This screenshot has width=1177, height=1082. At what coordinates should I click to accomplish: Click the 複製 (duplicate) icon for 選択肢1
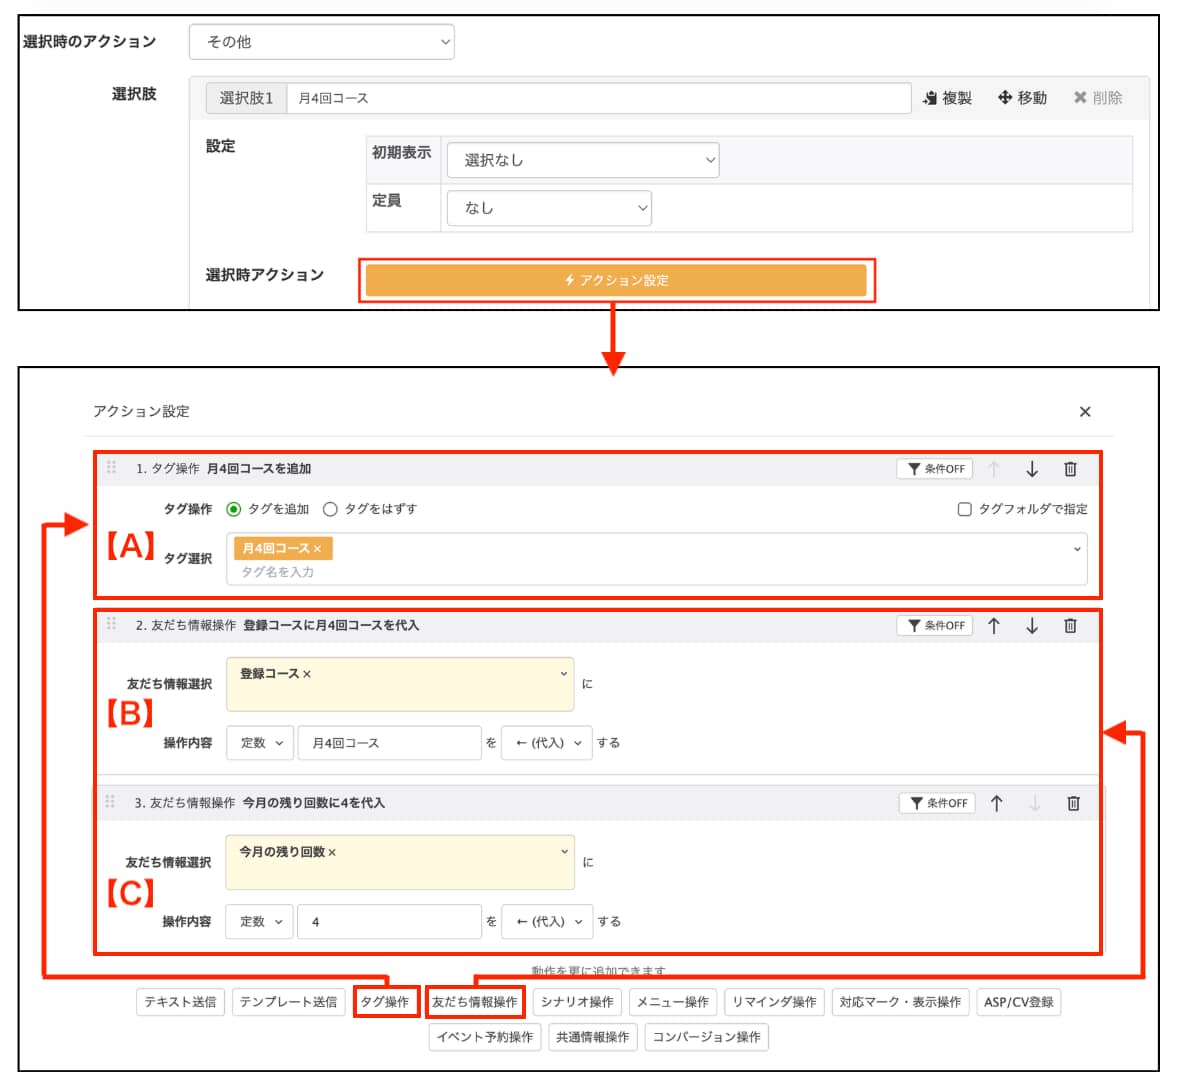point(944,98)
